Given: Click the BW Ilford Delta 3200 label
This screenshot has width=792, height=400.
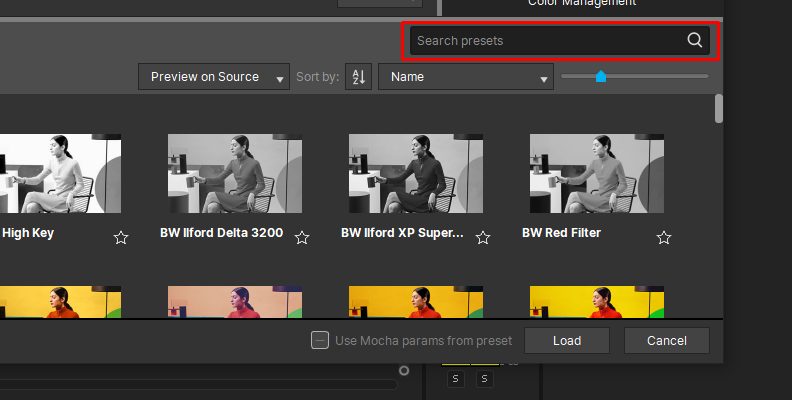Looking at the screenshot, I should pyautogui.click(x=221, y=233).
